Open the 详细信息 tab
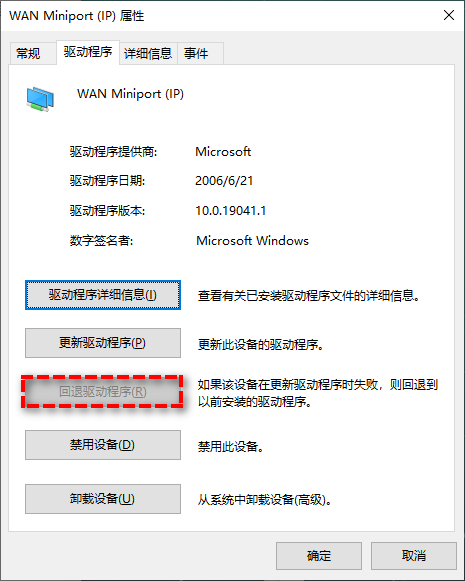 [x=148, y=54]
